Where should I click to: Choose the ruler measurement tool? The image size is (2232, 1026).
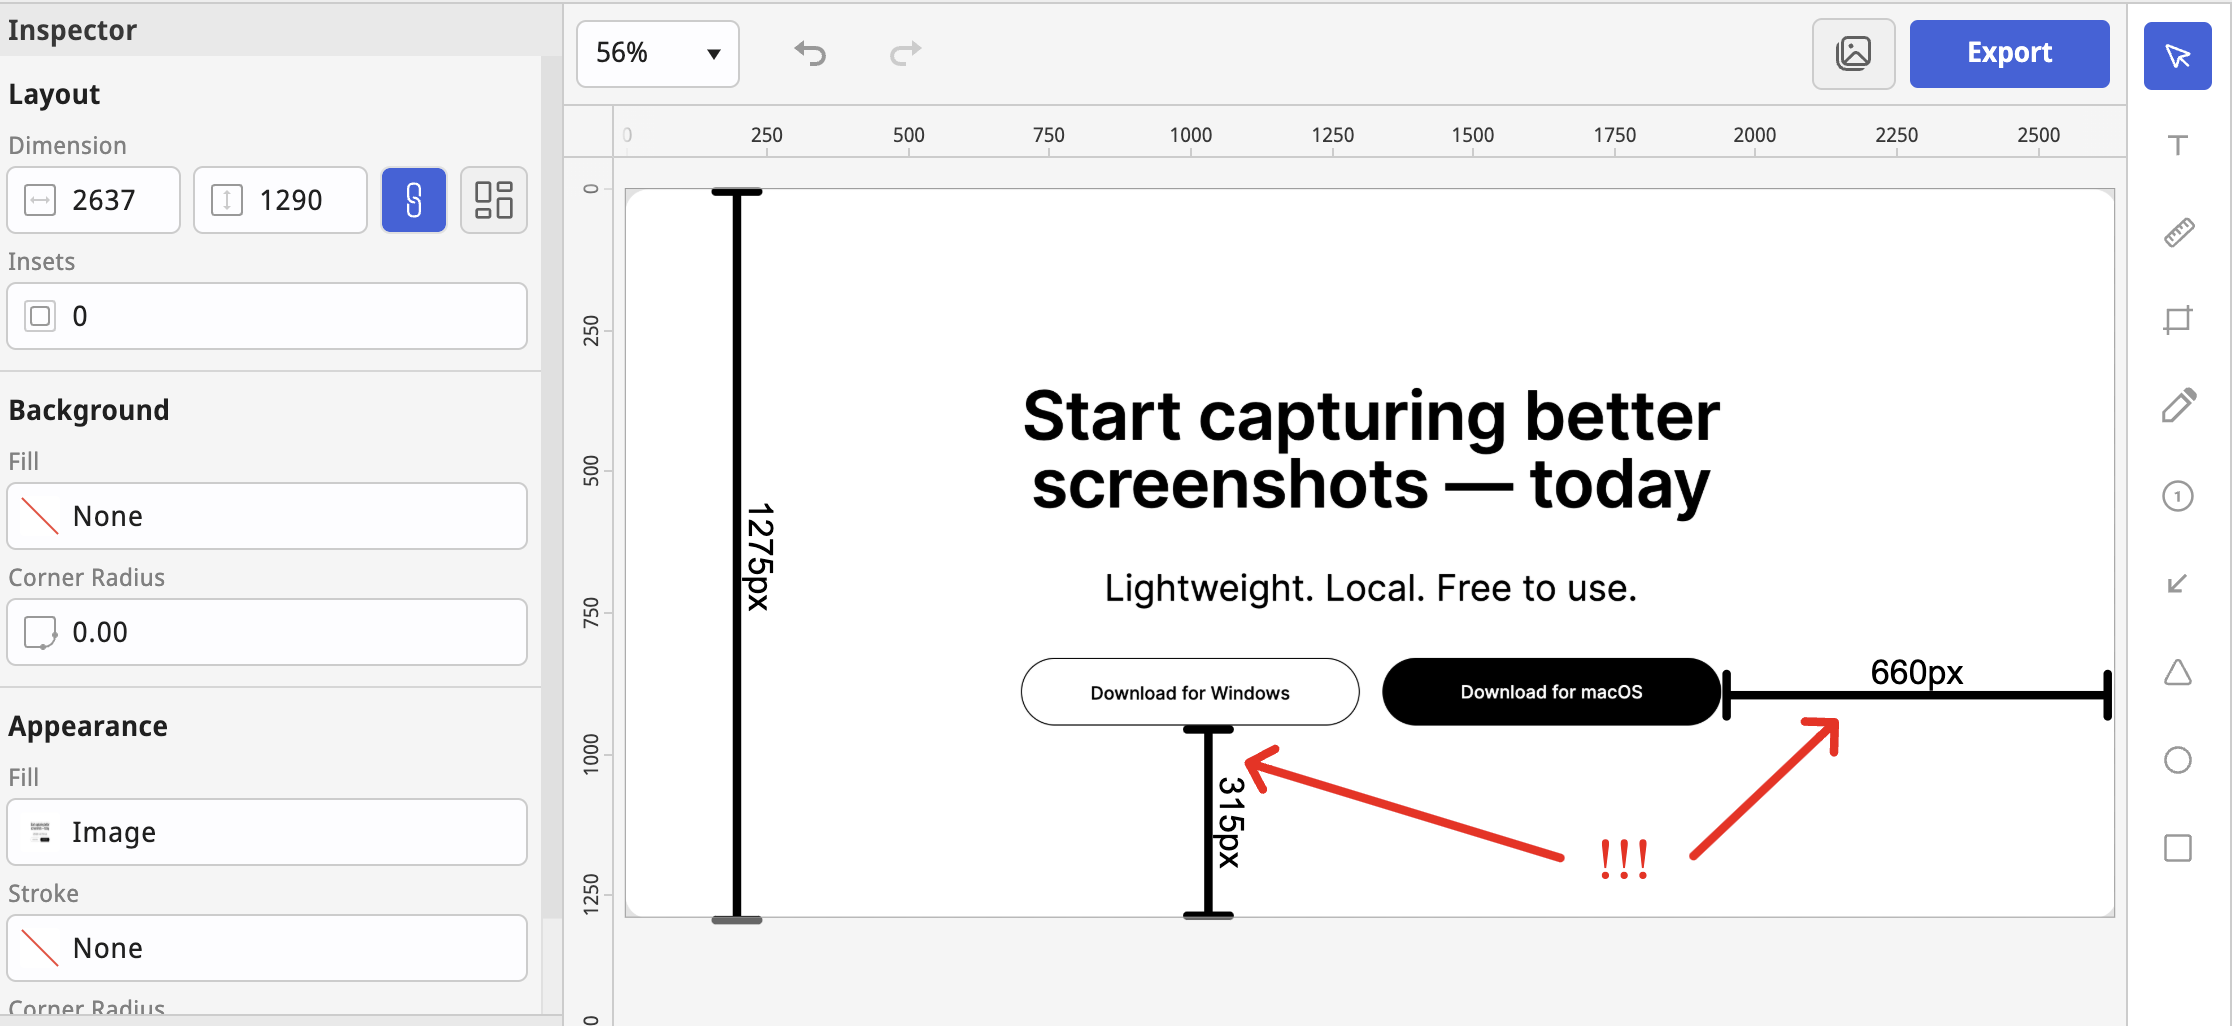[2178, 233]
